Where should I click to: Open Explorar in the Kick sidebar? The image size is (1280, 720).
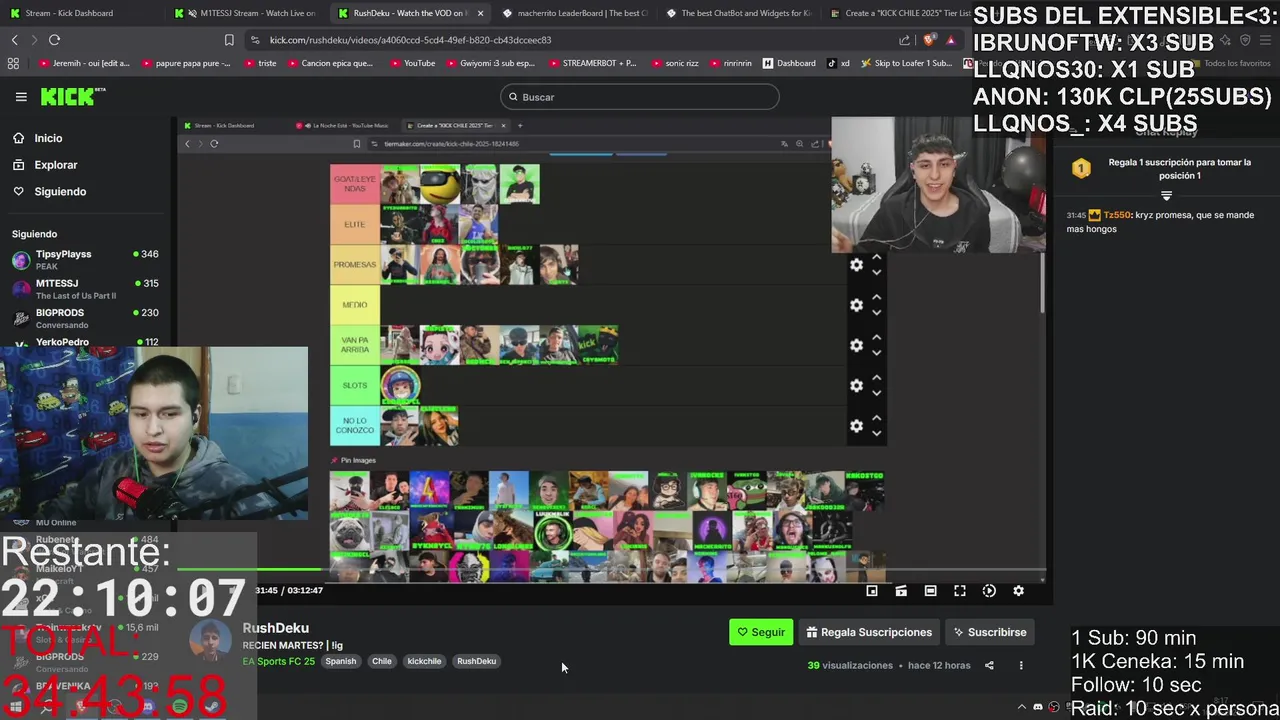[56, 165]
